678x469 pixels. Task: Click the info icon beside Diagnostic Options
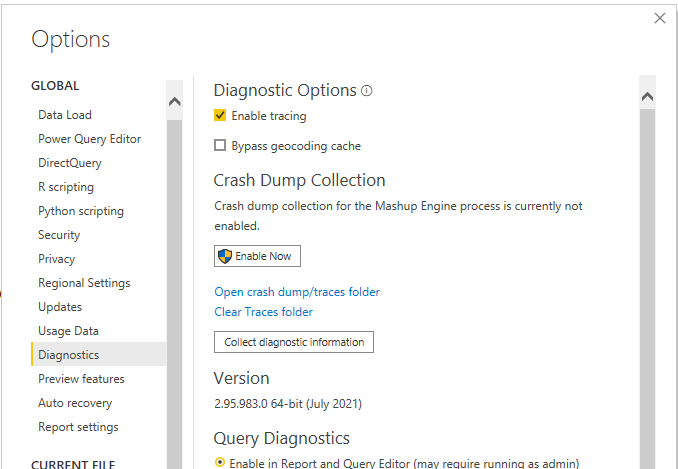point(367,91)
